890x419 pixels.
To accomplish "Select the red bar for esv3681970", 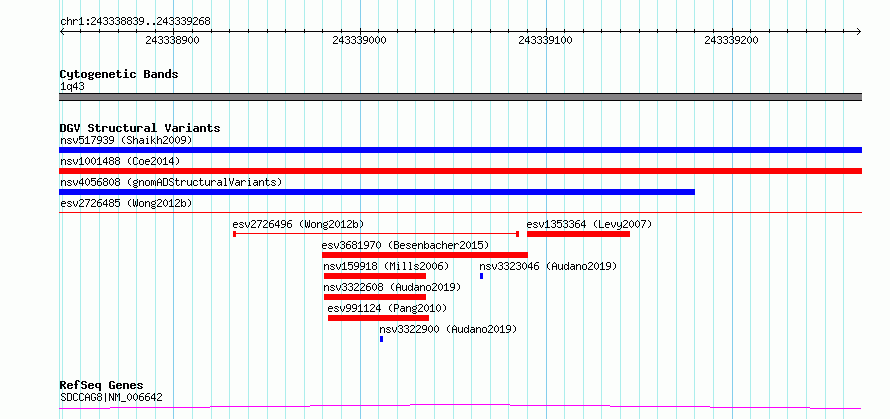I will click(425, 255).
